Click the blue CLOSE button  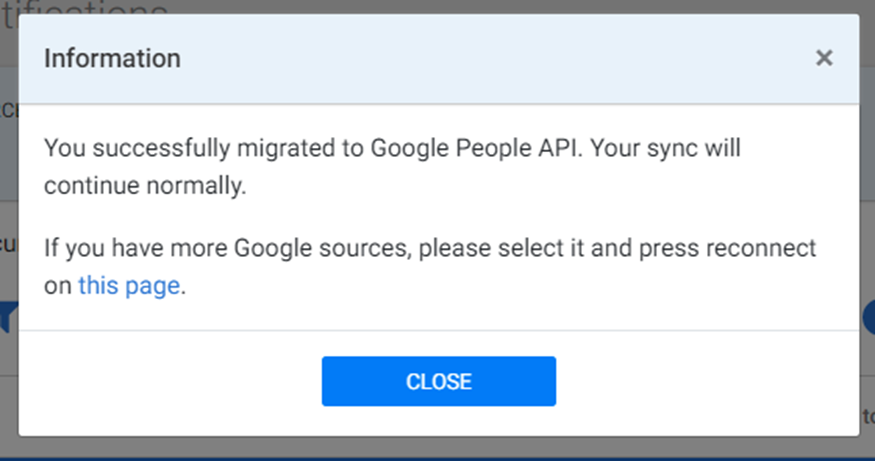[x=439, y=381]
